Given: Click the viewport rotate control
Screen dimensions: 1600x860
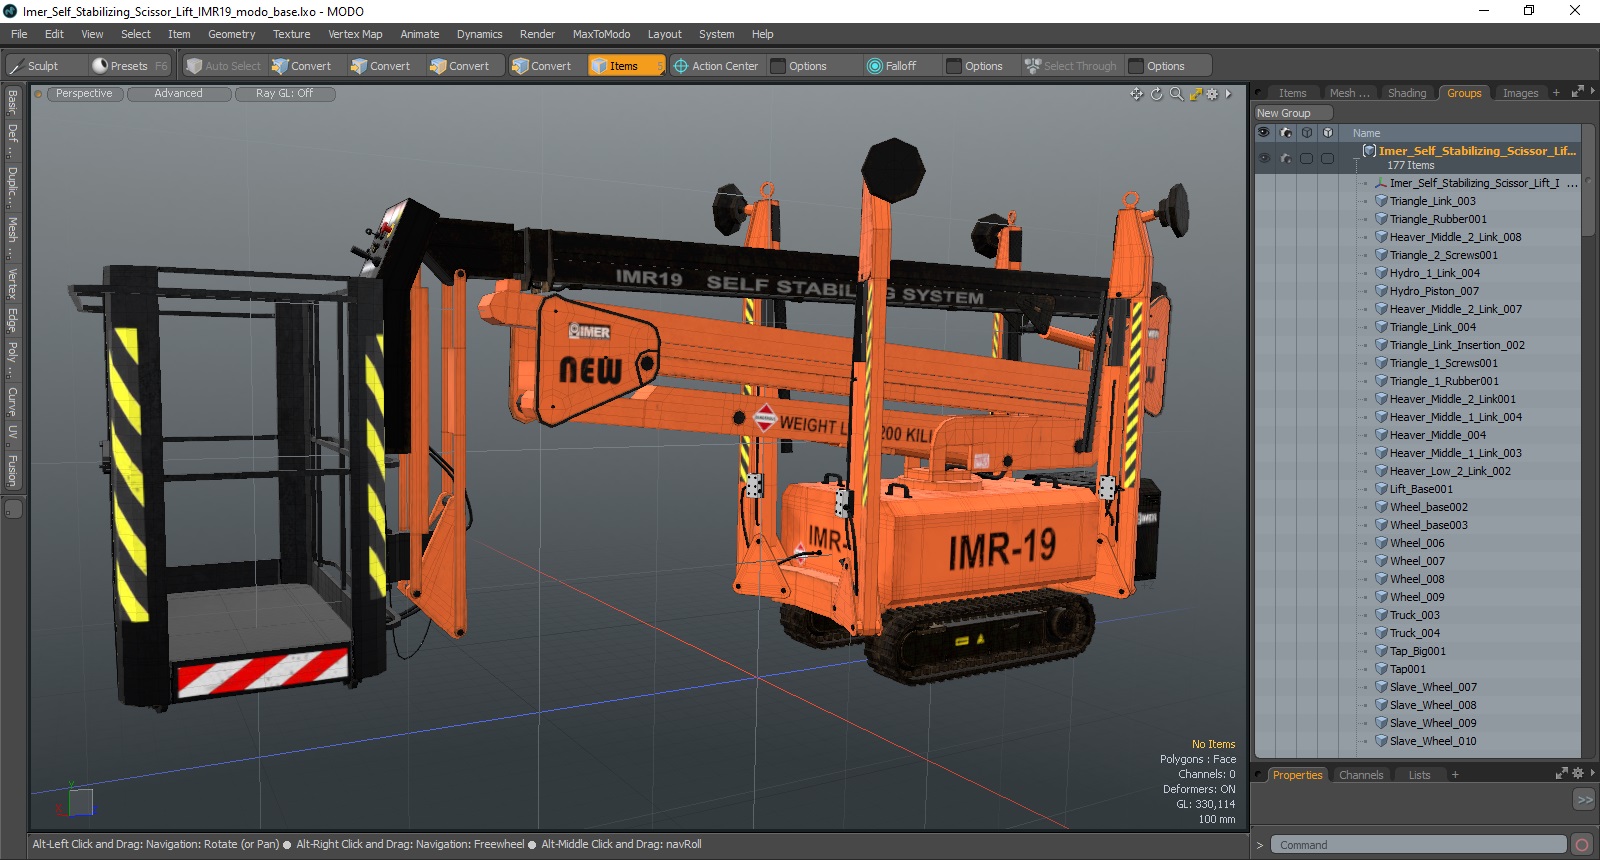Looking at the screenshot, I should click(1157, 94).
